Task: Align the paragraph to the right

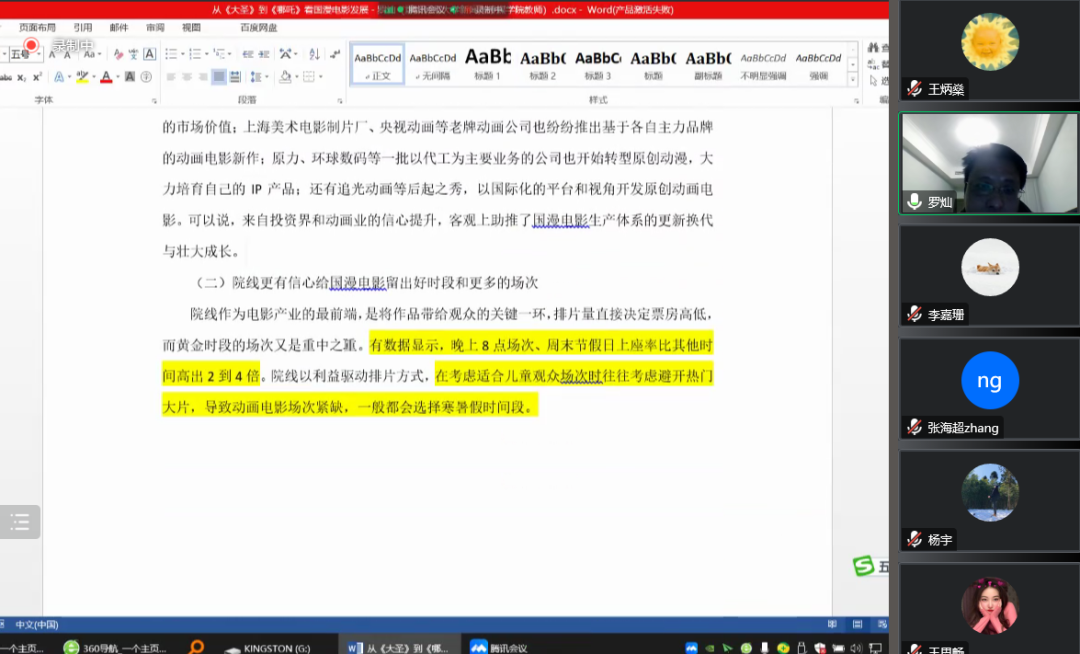Action: (x=202, y=77)
